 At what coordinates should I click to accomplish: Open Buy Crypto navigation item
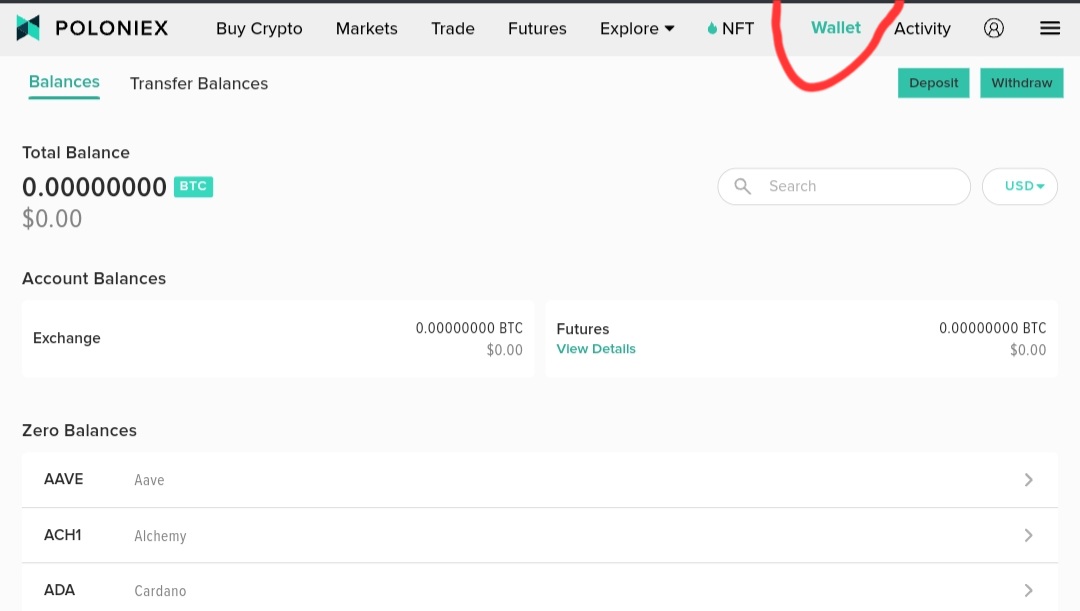point(259,28)
